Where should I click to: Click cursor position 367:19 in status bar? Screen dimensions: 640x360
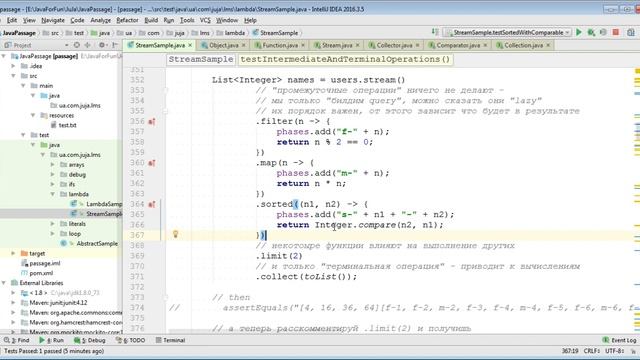pos(570,351)
